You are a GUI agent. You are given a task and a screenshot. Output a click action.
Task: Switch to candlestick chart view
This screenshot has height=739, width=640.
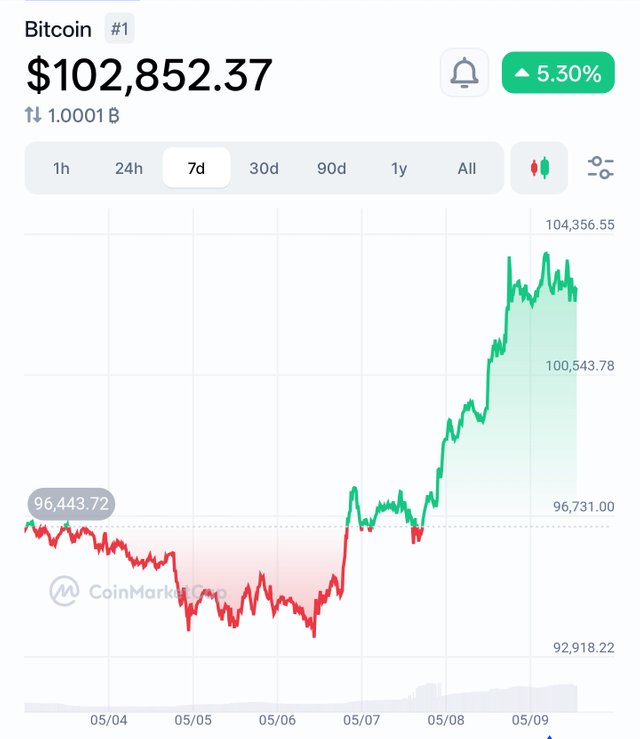coord(539,168)
